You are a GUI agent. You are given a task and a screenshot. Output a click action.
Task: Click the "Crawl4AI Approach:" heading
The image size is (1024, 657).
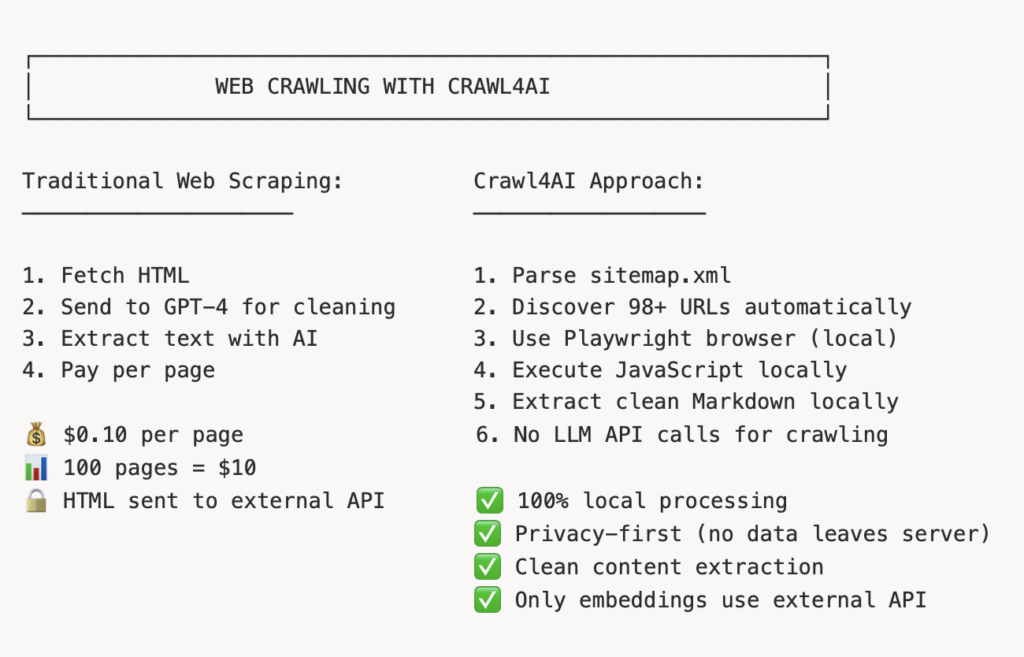click(x=589, y=181)
